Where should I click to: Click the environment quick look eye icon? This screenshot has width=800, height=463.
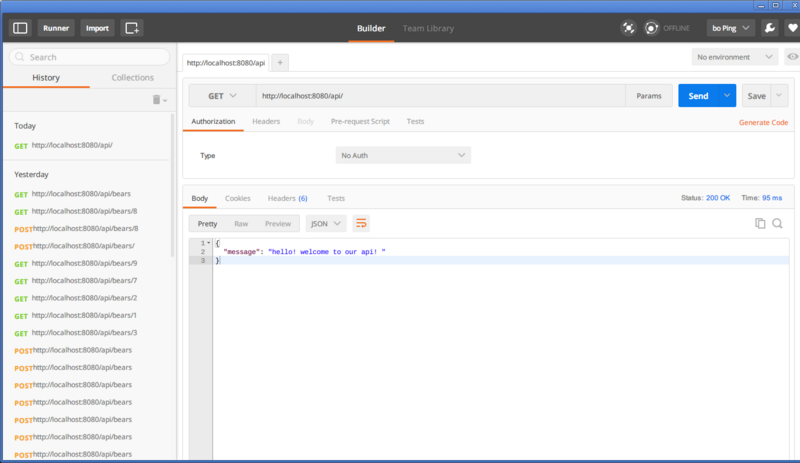click(x=792, y=57)
